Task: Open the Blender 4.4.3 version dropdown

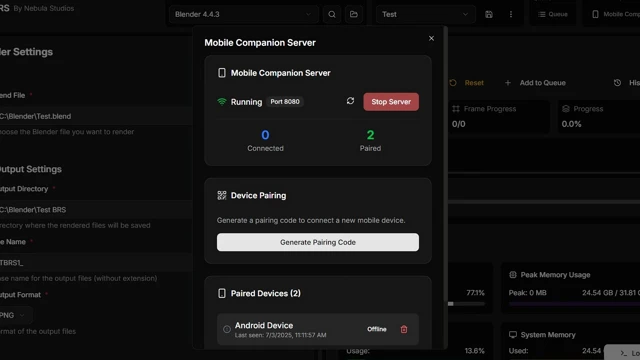Action: click(x=243, y=14)
